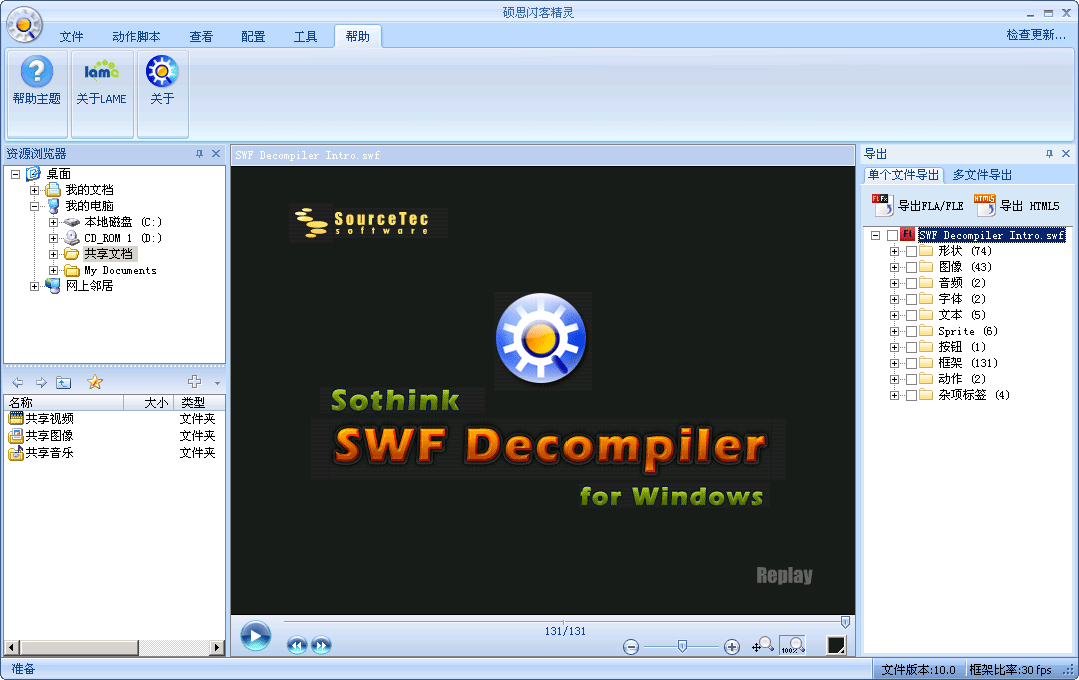Check the 音频 (2) checkbox
Screen dimensions: 1079x680
tap(911, 283)
